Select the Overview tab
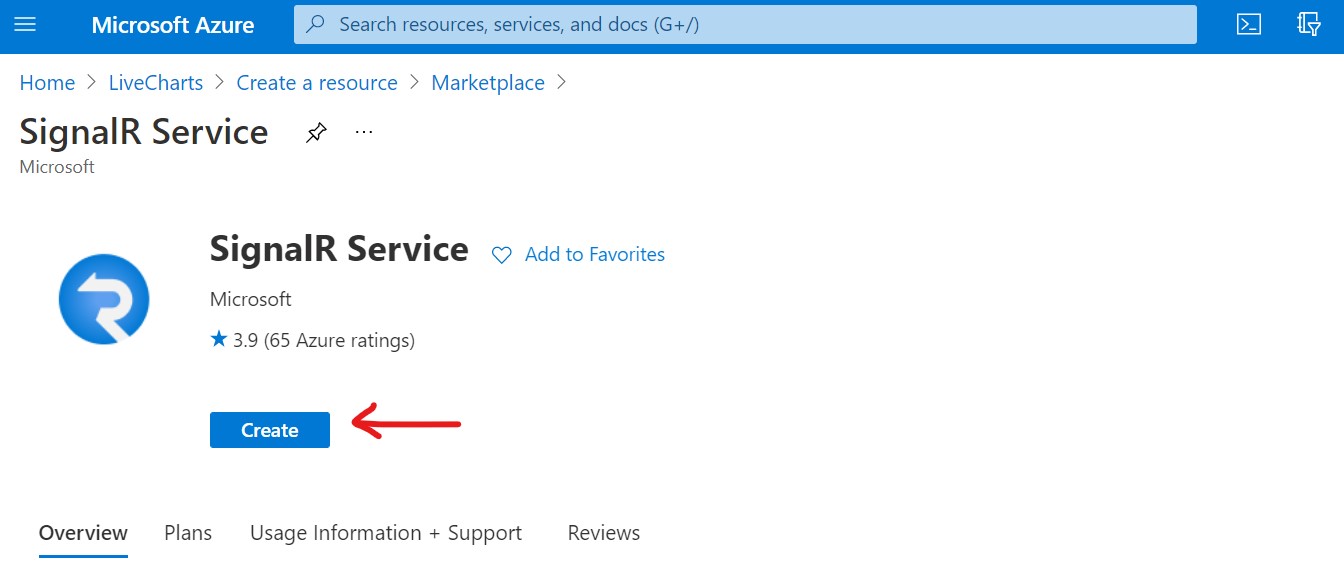This screenshot has width=1344, height=579. [83, 533]
